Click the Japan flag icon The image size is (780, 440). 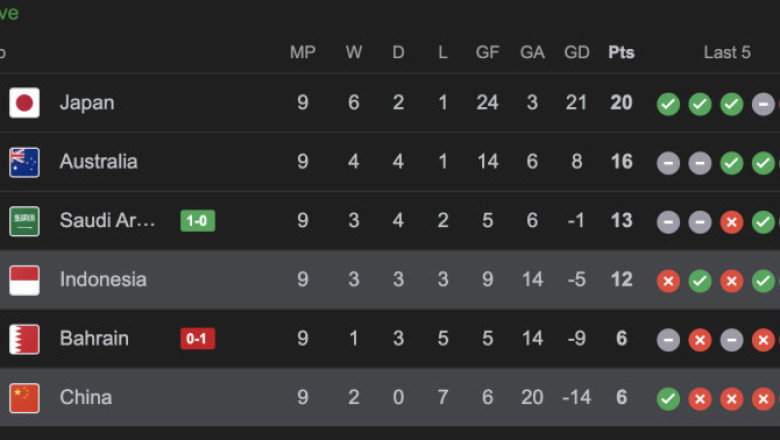click(x=24, y=103)
